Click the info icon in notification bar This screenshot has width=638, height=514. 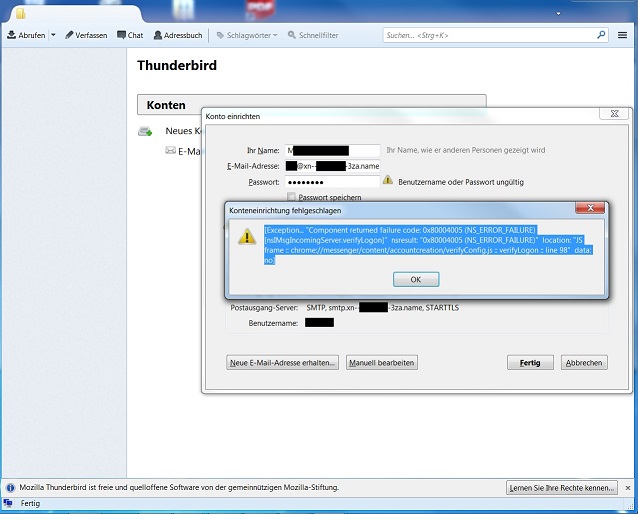pyautogui.click(x=10, y=488)
